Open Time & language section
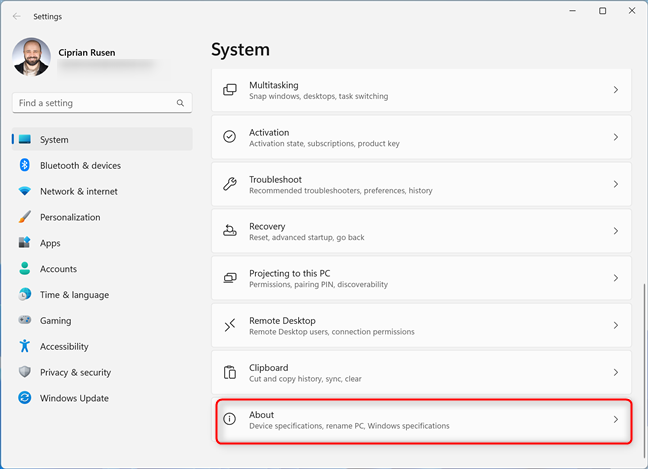 coord(74,295)
